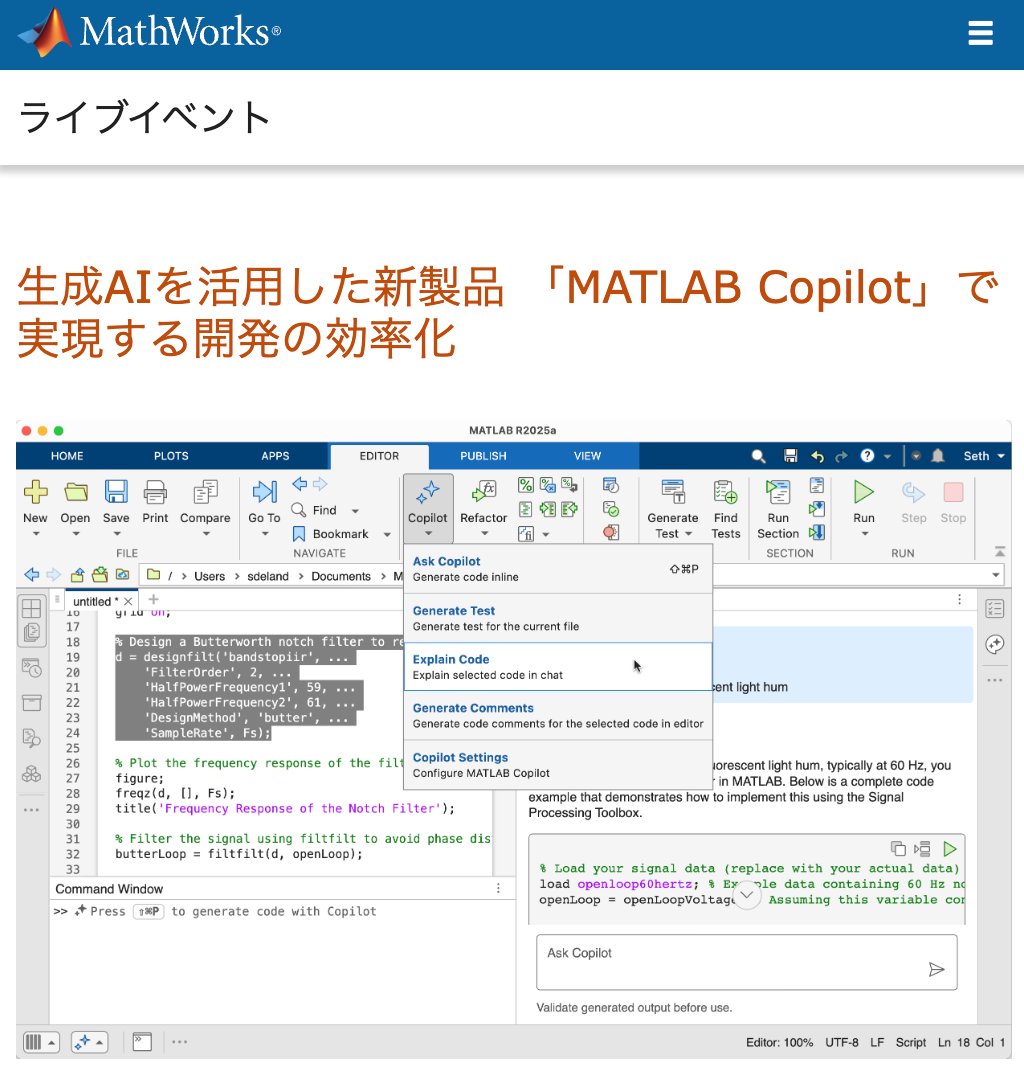The image size is (1024, 1076).
Task: Open the Seth user dropdown
Action: tap(984, 456)
